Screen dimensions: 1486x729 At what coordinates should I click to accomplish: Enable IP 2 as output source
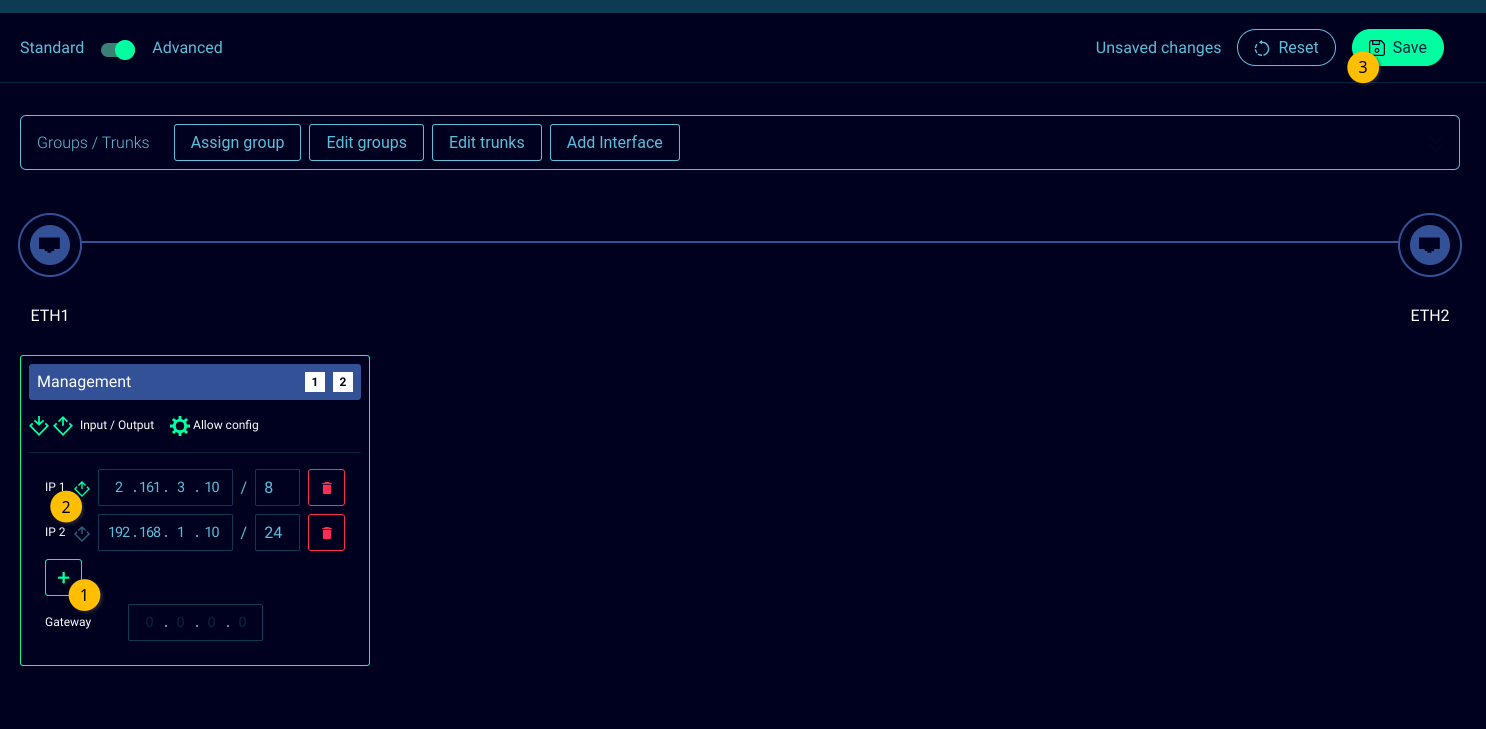[x=82, y=533]
